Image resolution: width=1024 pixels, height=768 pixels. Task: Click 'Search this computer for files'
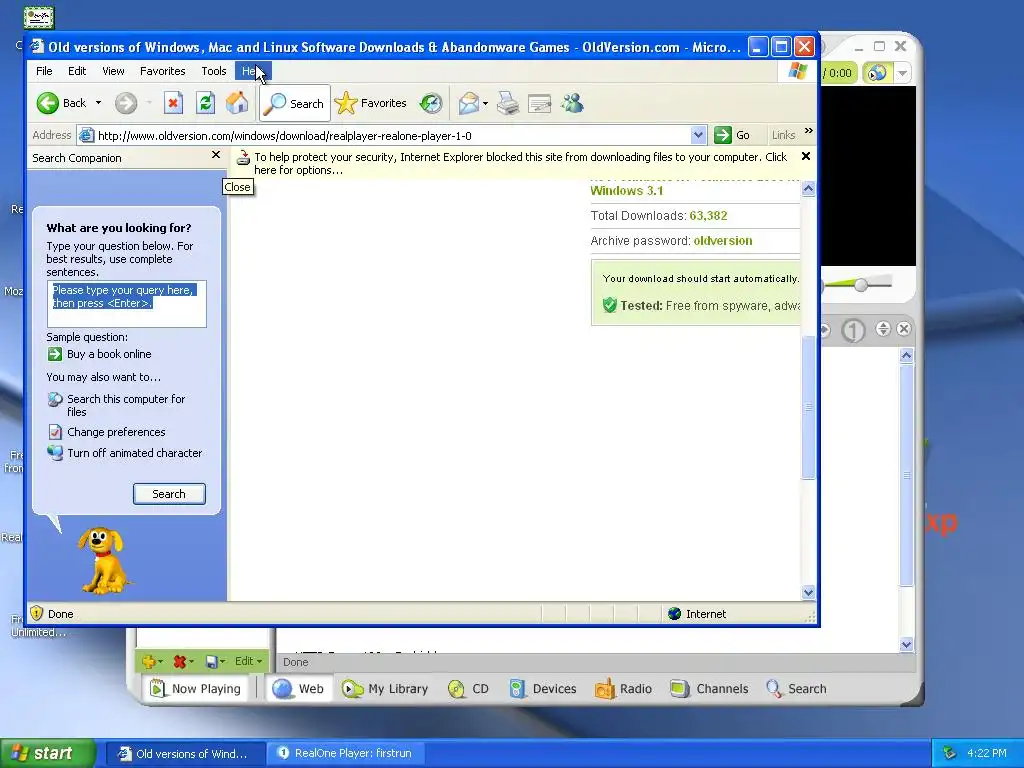[126, 405]
